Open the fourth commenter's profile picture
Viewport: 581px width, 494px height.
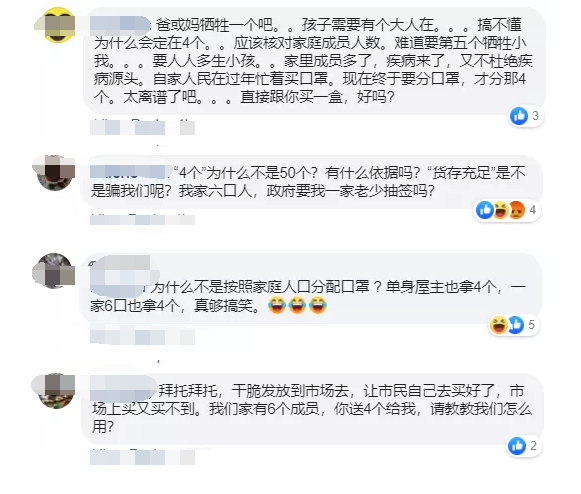point(54,391)
